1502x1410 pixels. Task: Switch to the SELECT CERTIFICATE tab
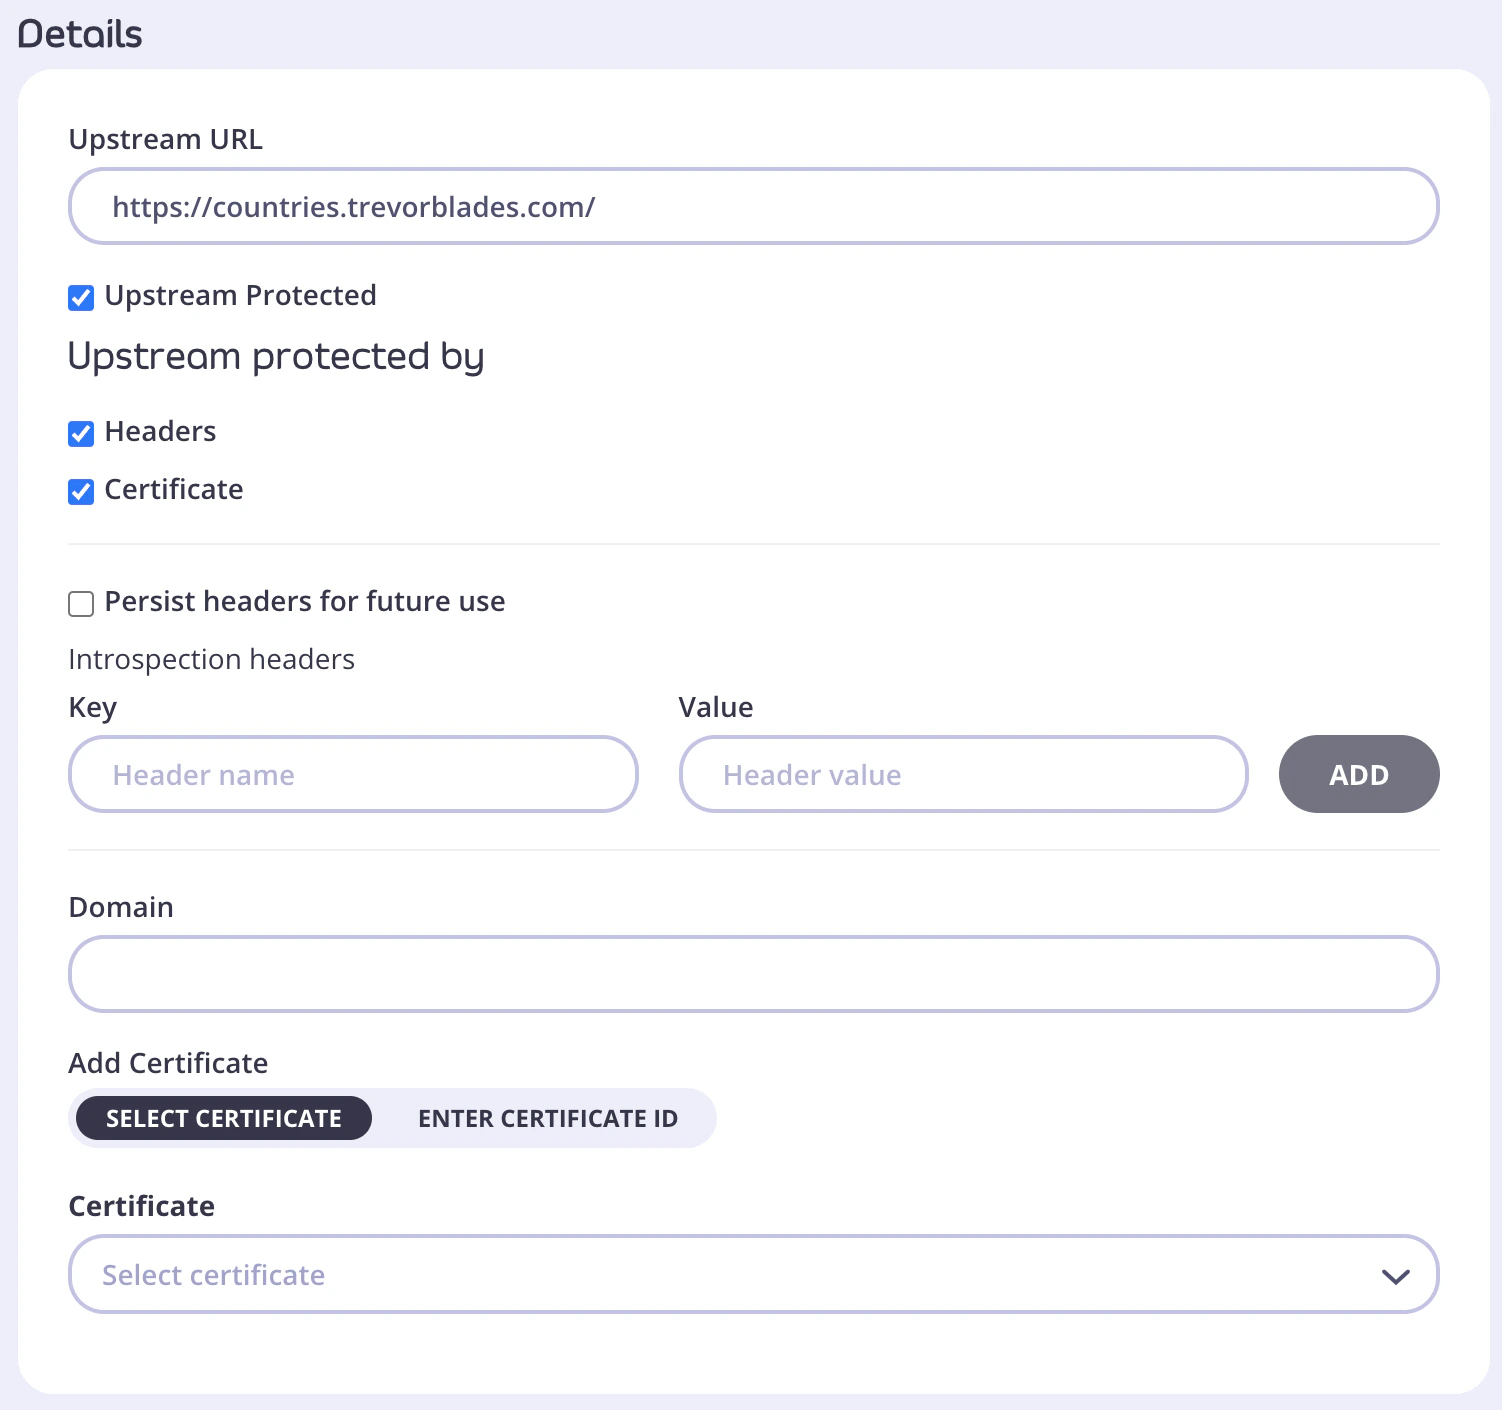click(224, 1118)
